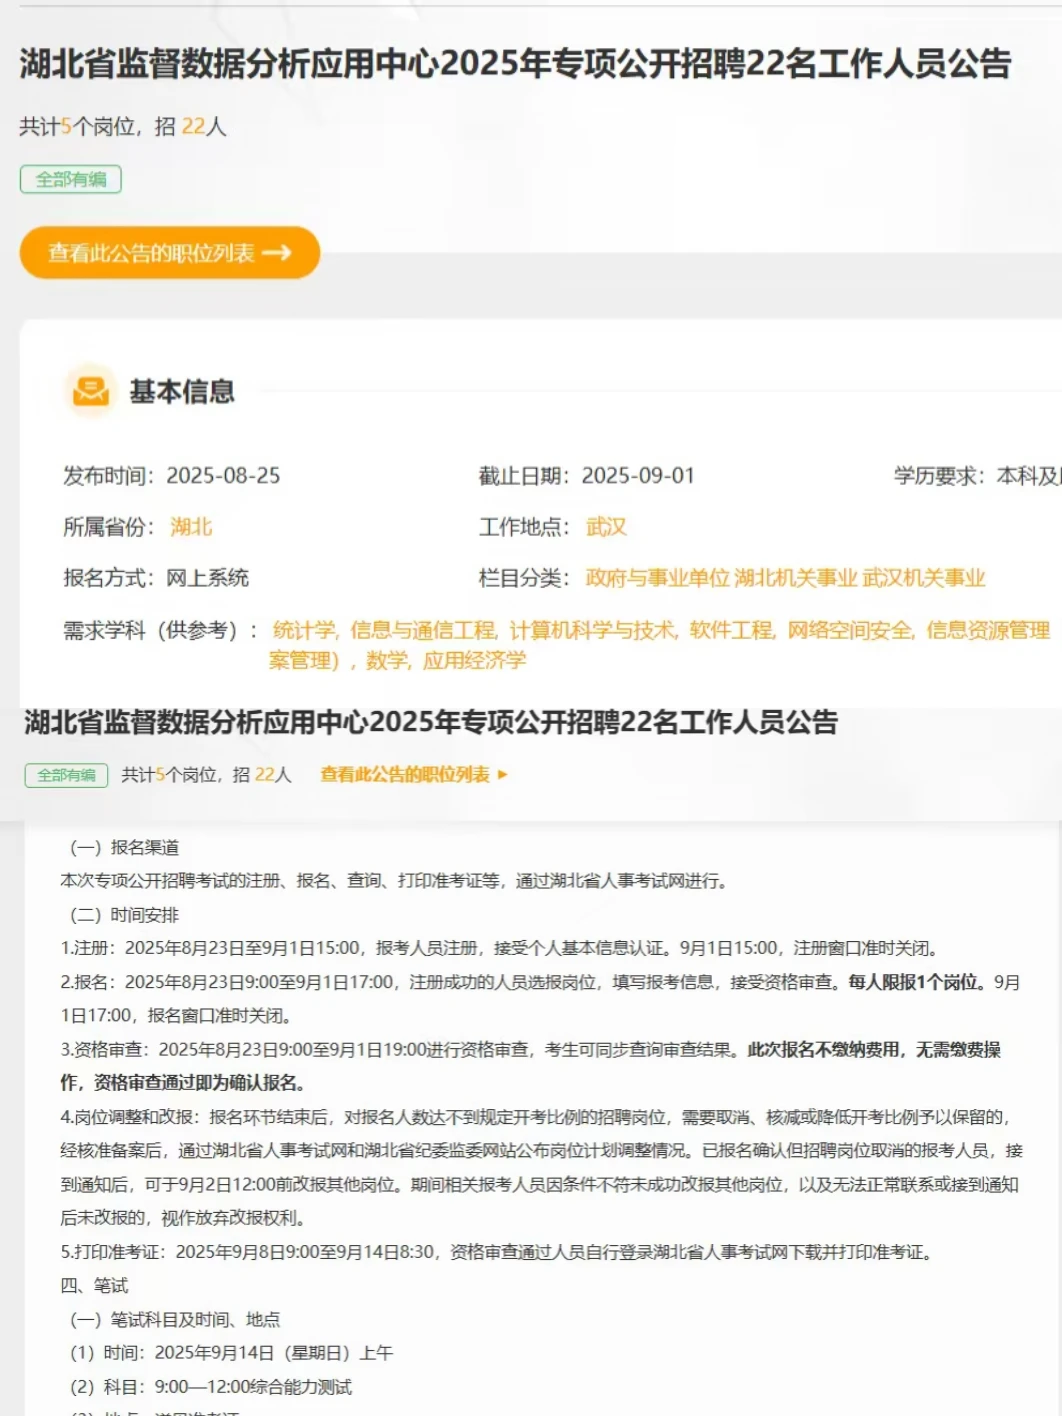This screenshot has height=1416, width=1062.
Task: Open the 湖北机关事业 category link
Action: pyautogui.click(x=796, y=578)
